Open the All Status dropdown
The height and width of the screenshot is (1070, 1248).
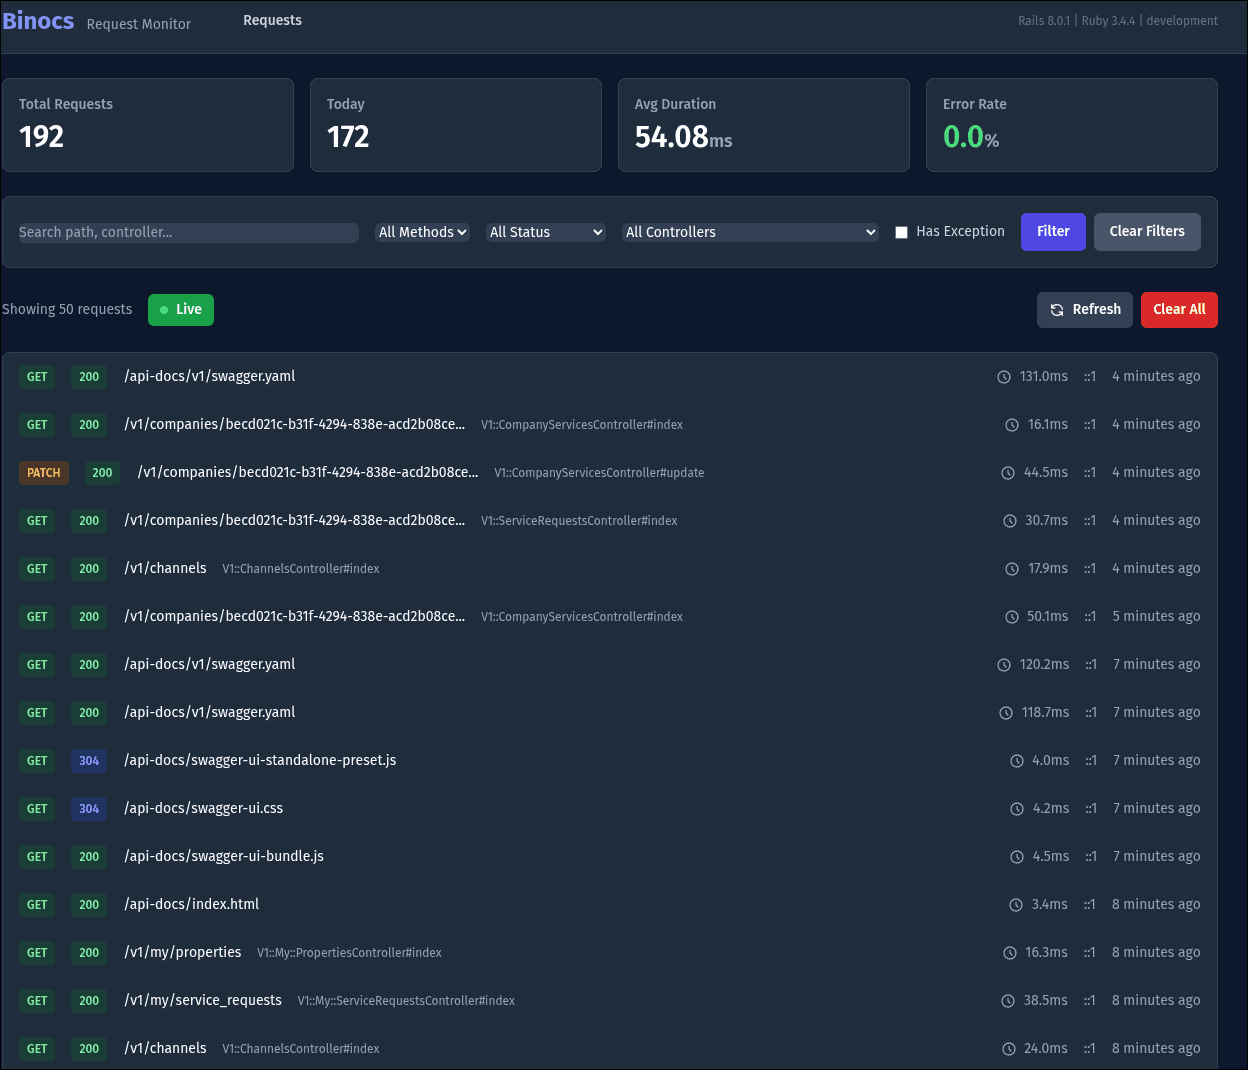[x=545, y=231]
